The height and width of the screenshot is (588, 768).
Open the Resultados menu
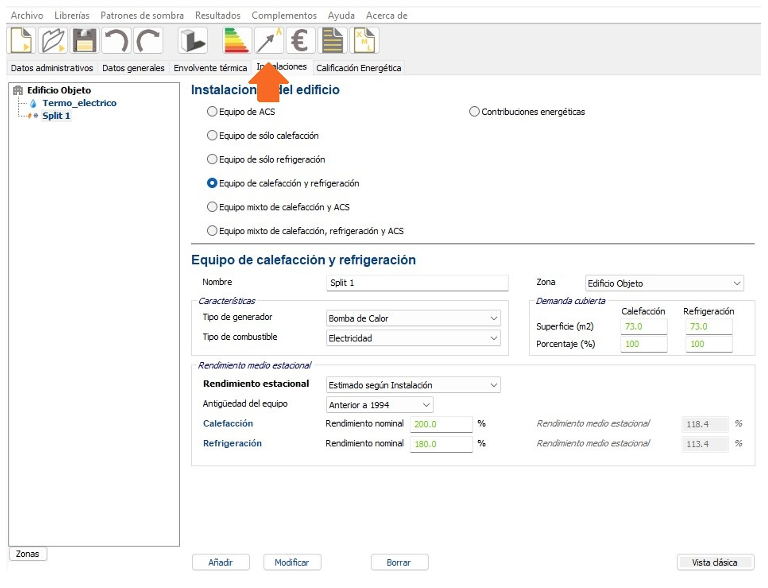coord(217,16)
